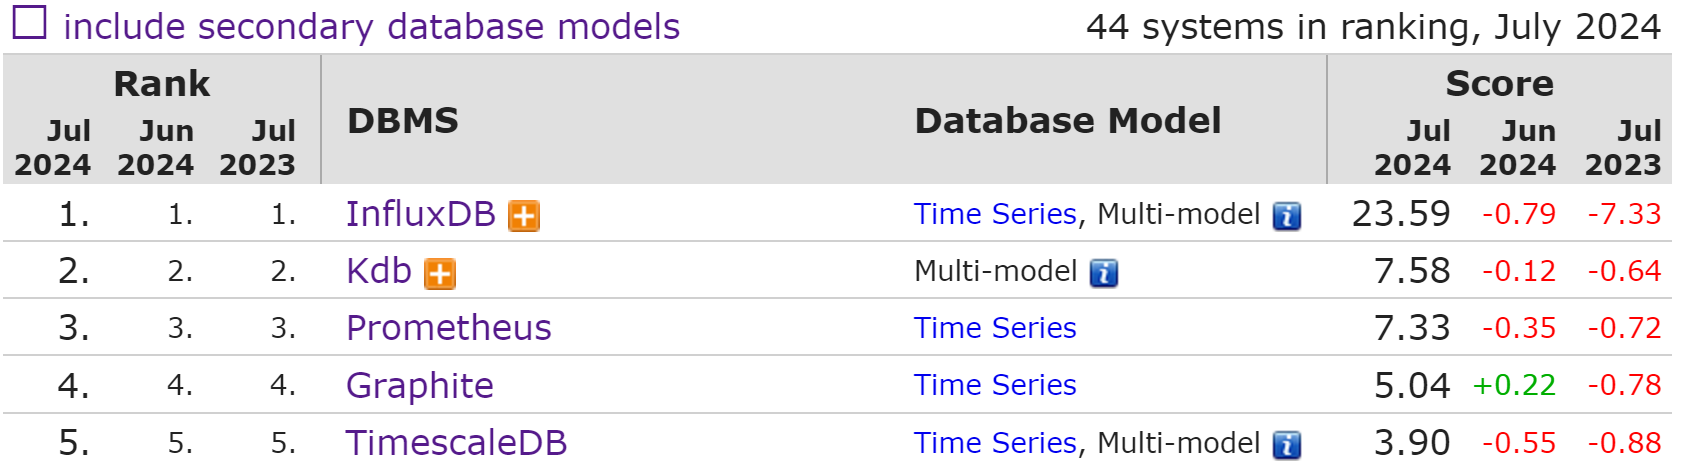Open the Graphite DBMS link
The height and width of the screenshot is (468, 1686).
click(420, 386)
